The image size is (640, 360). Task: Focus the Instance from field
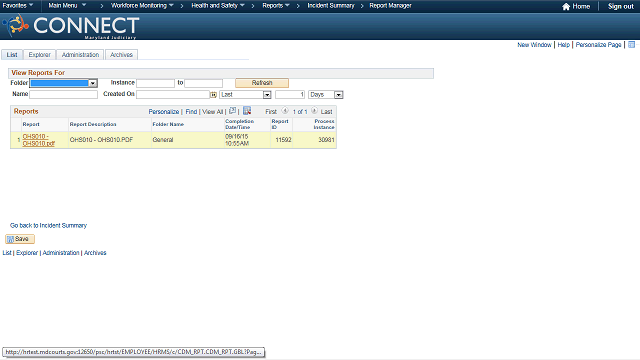pyautogui.click(x=156, y=83)
